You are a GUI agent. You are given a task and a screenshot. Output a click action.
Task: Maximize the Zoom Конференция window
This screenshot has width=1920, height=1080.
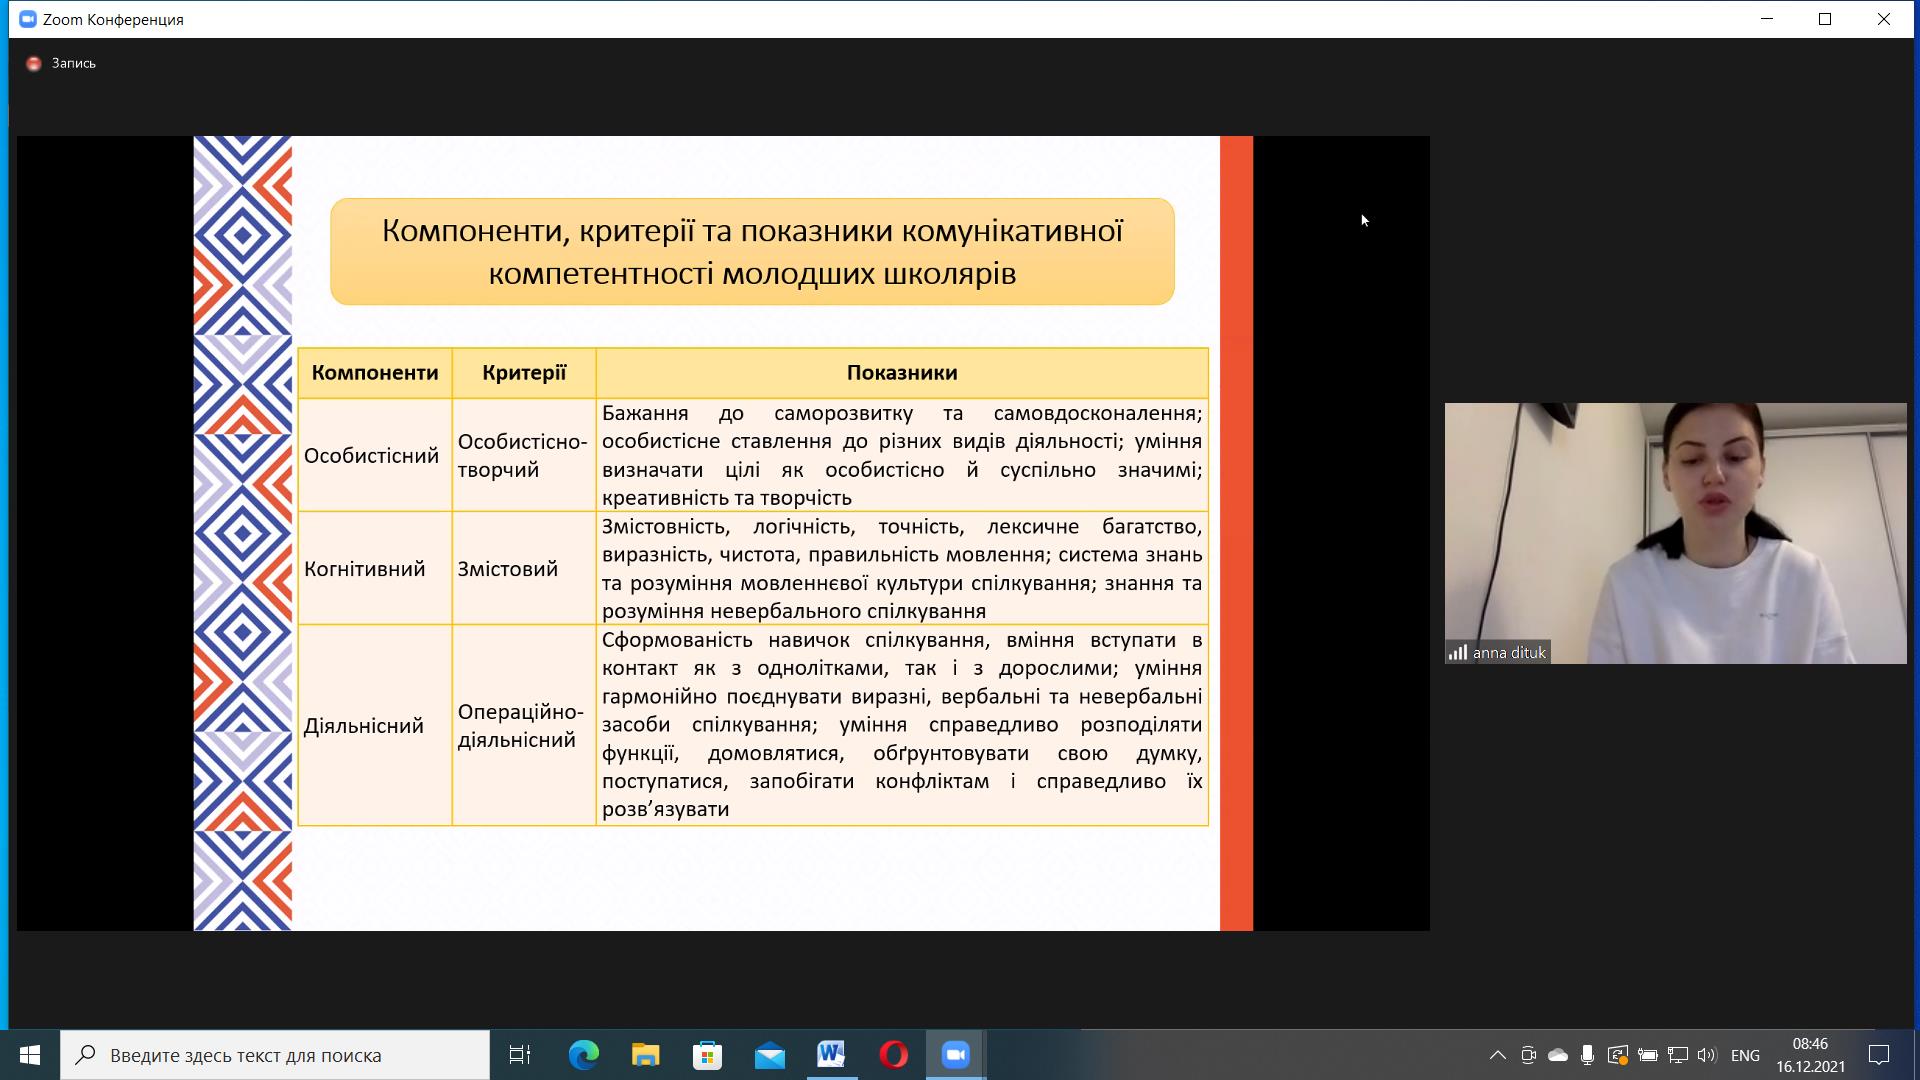click(x=1825, y=19)
